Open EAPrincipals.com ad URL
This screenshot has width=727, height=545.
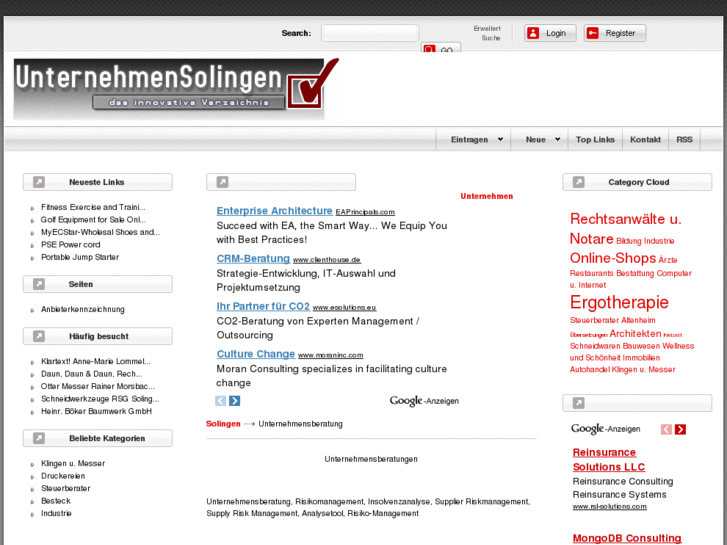tap(365, 212)
